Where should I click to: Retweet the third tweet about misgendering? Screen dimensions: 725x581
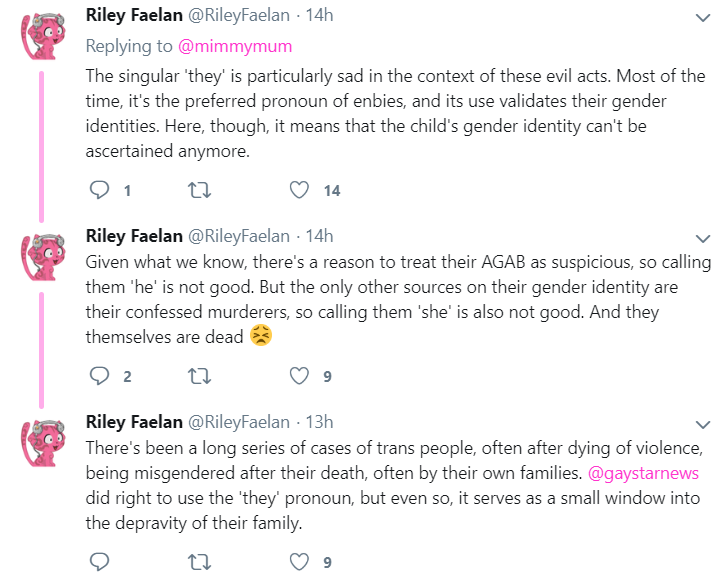point(199,562)
